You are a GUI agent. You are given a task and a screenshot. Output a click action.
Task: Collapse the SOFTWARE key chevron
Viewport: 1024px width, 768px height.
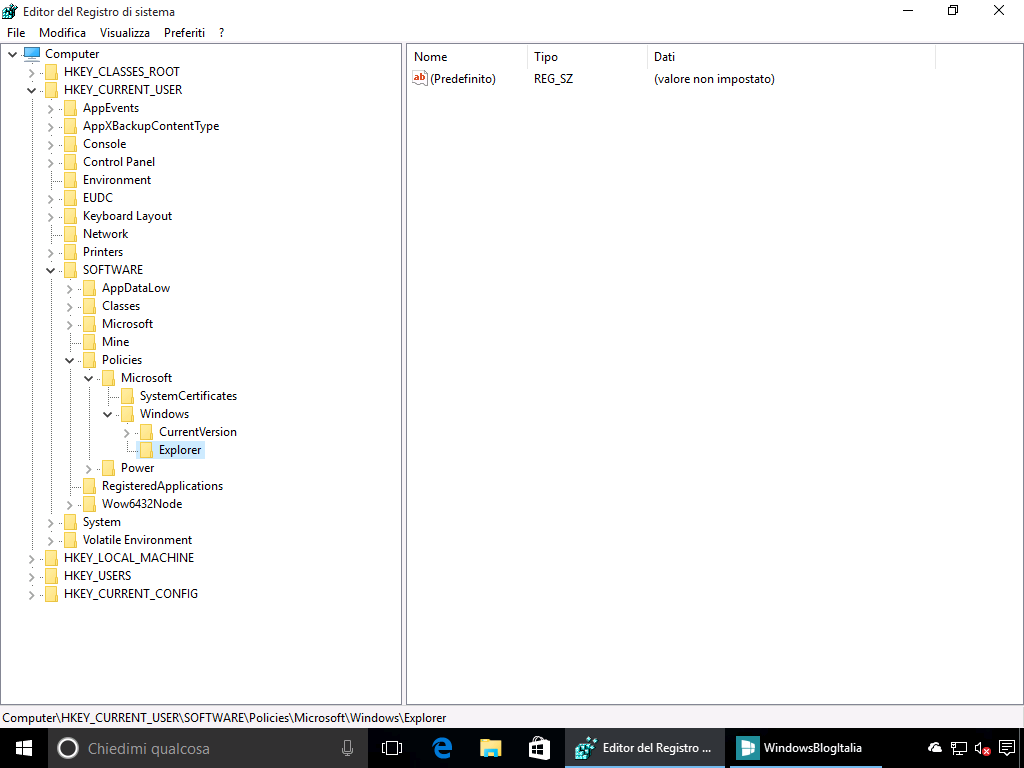[x=50, y=270]
